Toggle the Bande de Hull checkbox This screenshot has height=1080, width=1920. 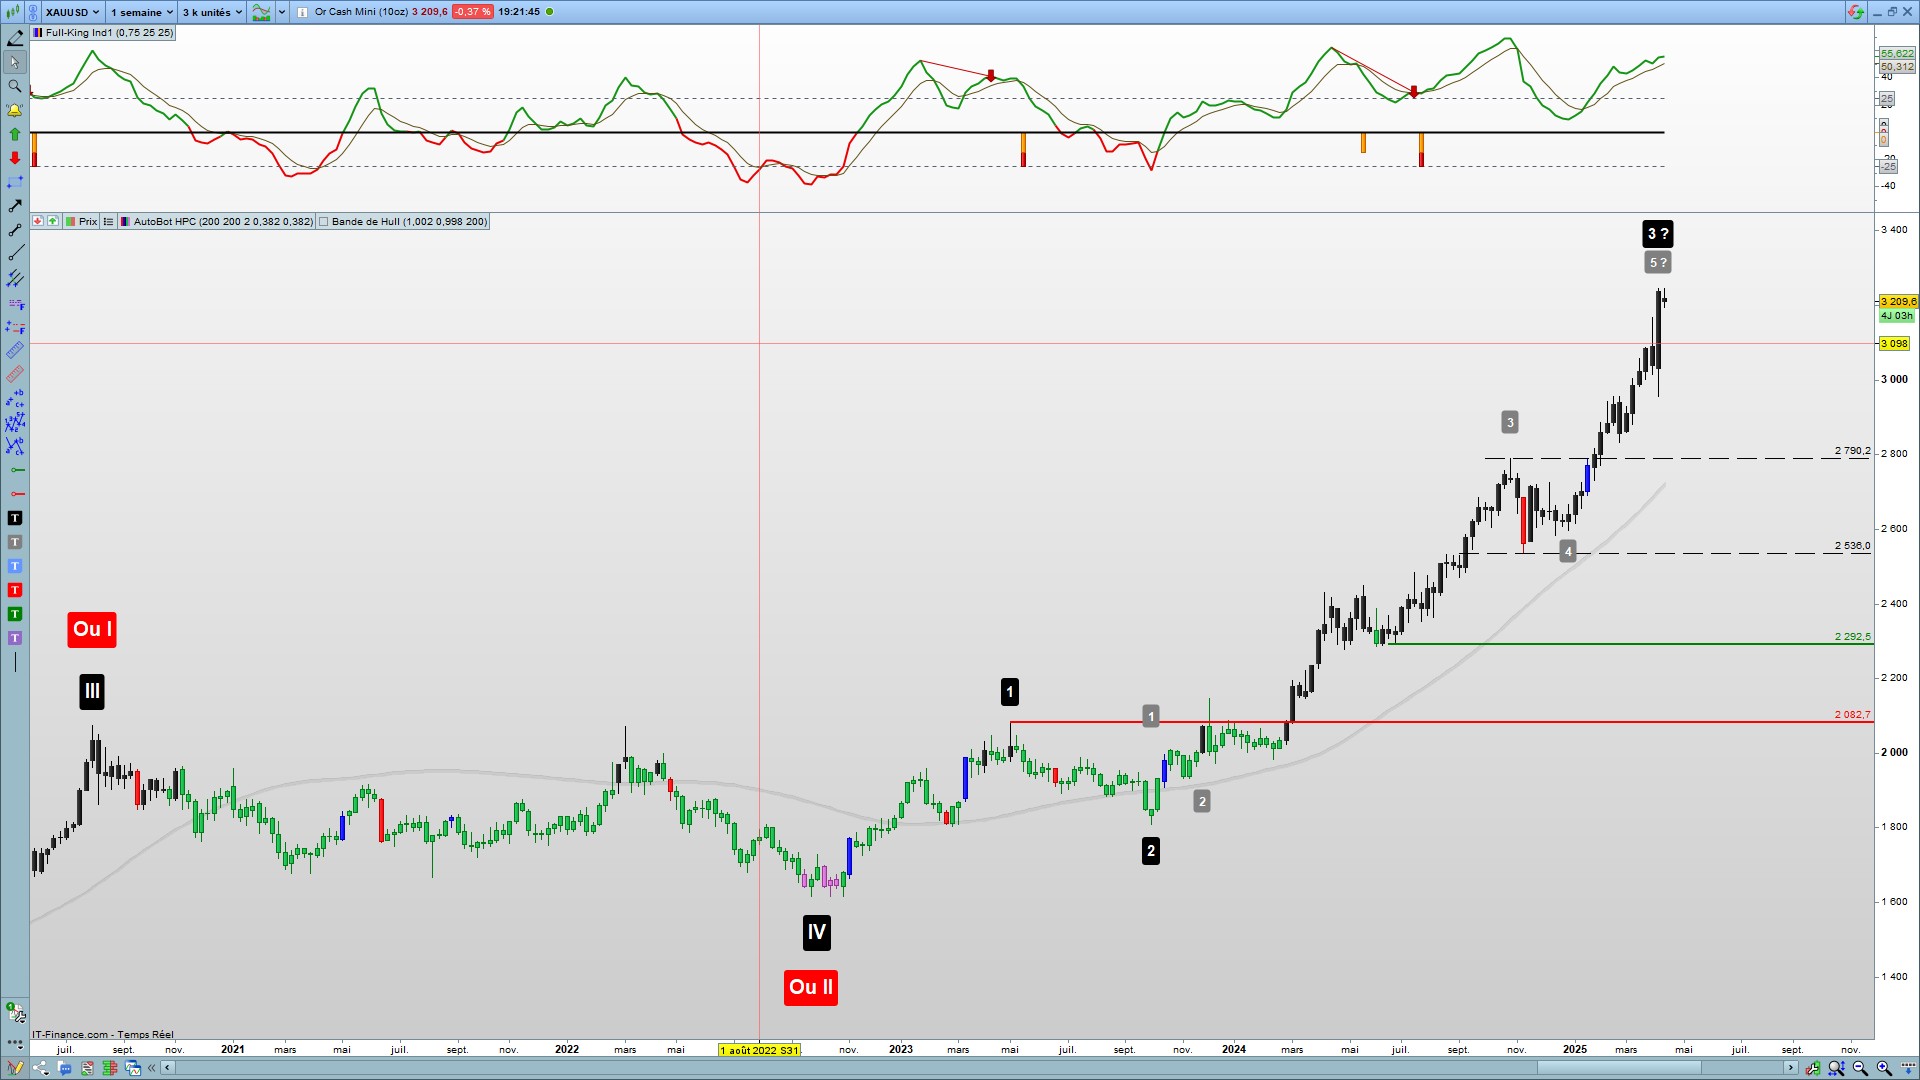tap(323, 222)
